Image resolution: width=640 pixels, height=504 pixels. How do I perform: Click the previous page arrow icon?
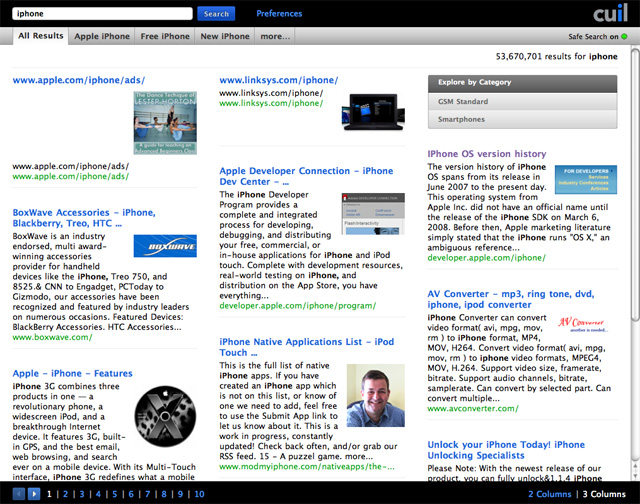click(x=19, y=494)
